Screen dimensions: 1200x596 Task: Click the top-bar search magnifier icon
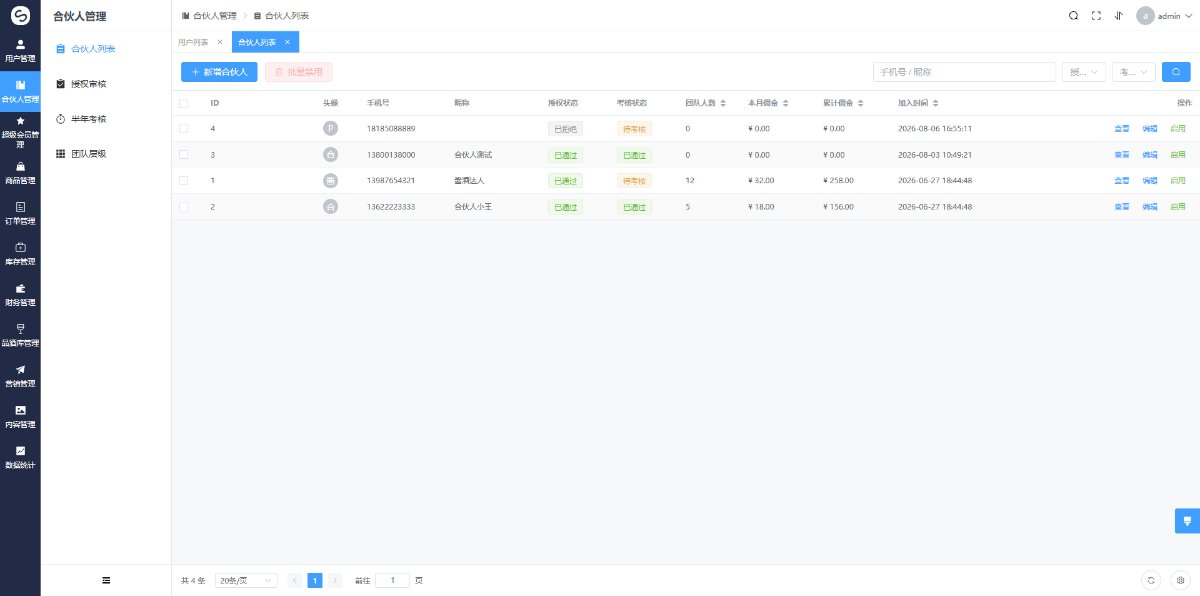point(1073,16)
